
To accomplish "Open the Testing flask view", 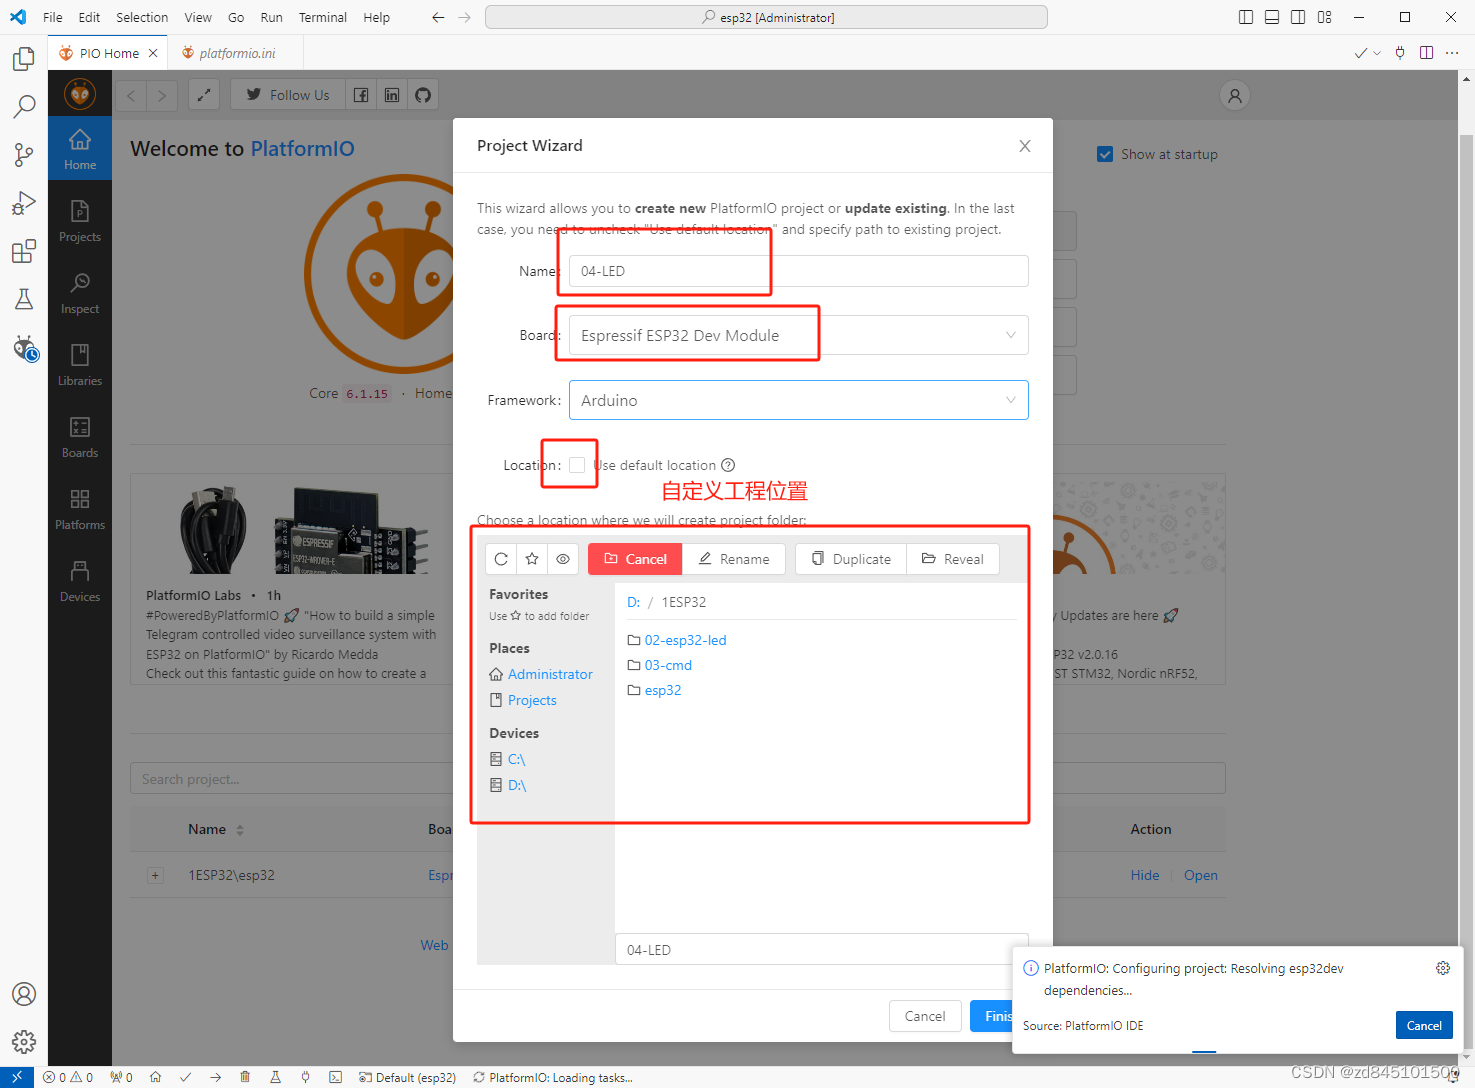I will [24, 299].
